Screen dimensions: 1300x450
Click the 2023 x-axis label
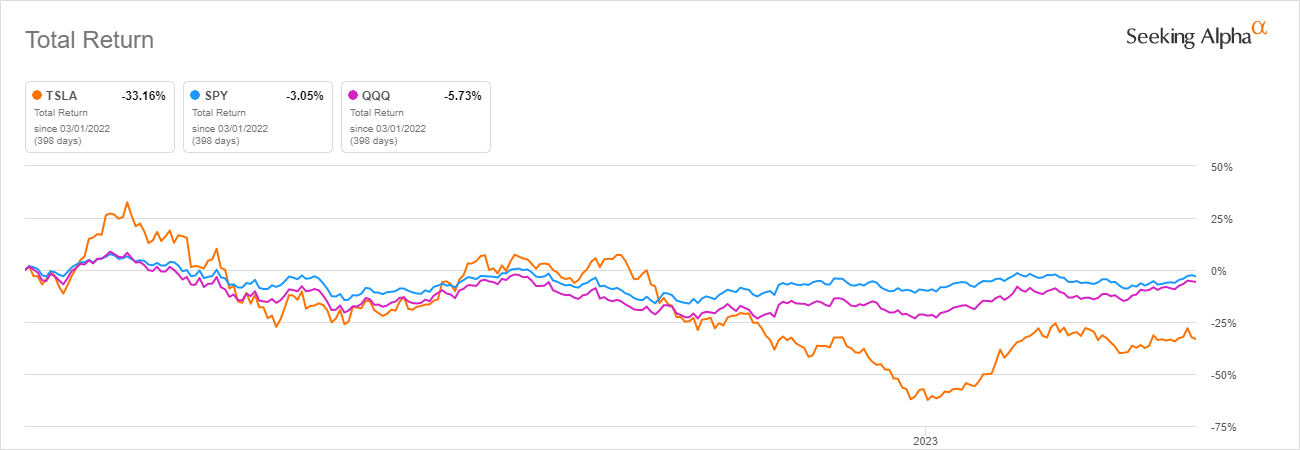[925, 440]
